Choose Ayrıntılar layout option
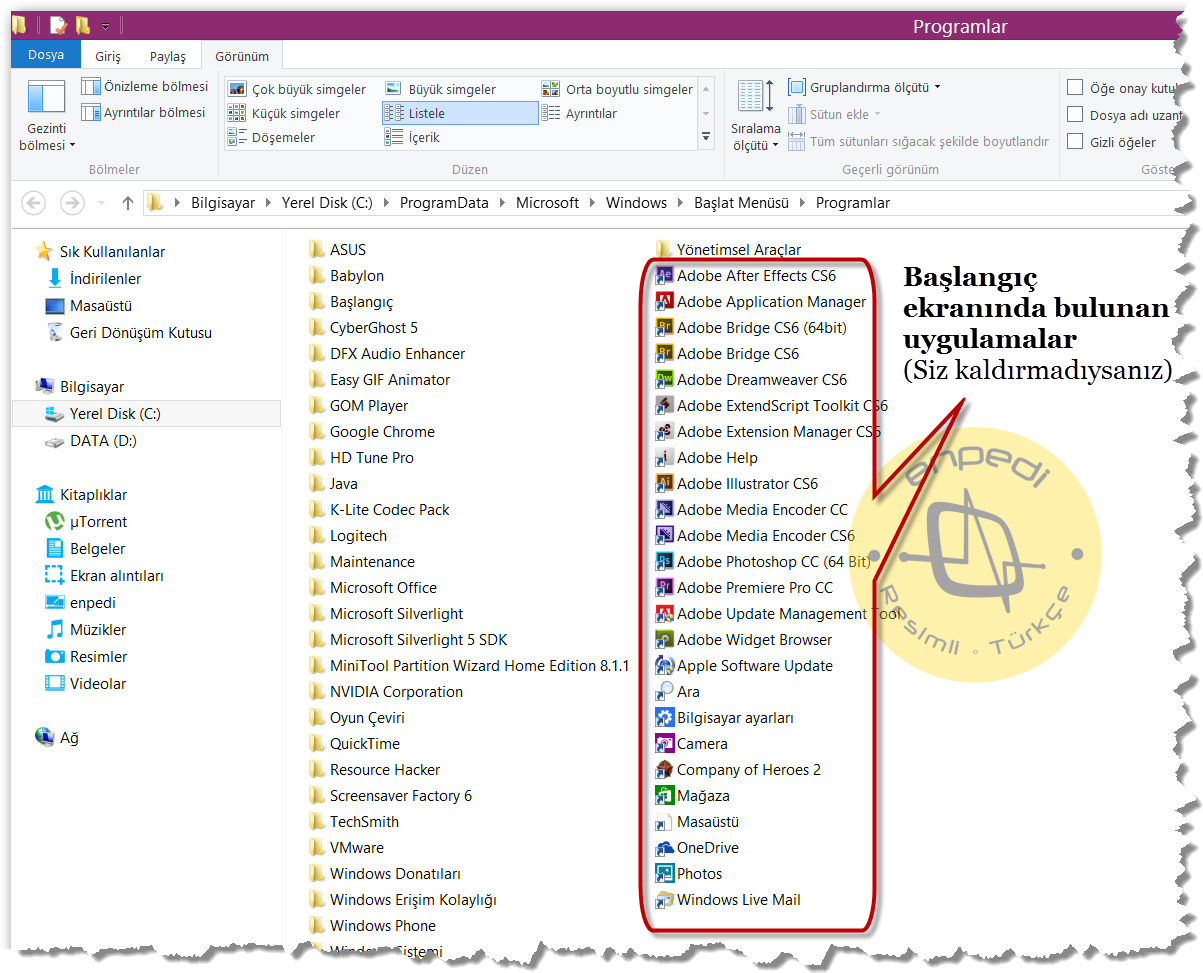 coord(580,113)
